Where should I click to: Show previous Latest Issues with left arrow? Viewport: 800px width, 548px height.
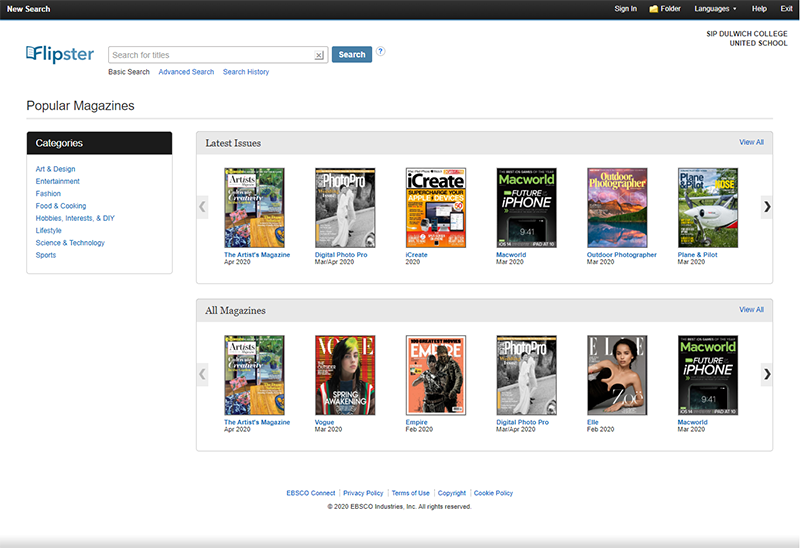tap(203, 207)
